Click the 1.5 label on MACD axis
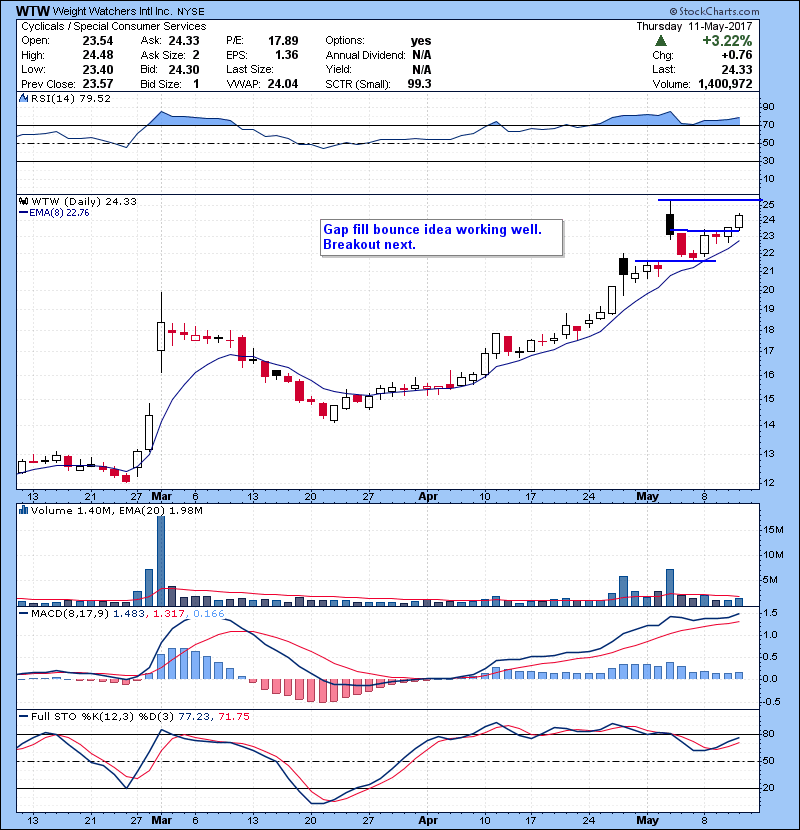The height and width of the screenshot is (830, 800). coord(770,613)
